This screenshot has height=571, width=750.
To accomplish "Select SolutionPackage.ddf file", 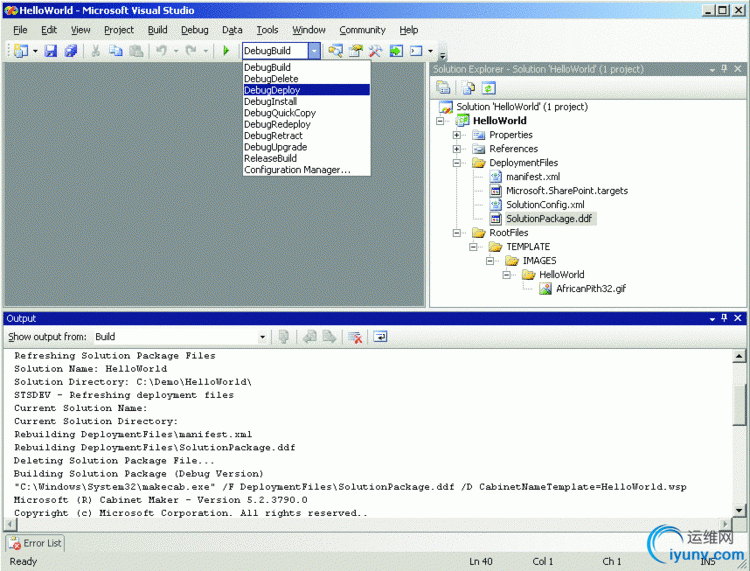I will 549,219.
